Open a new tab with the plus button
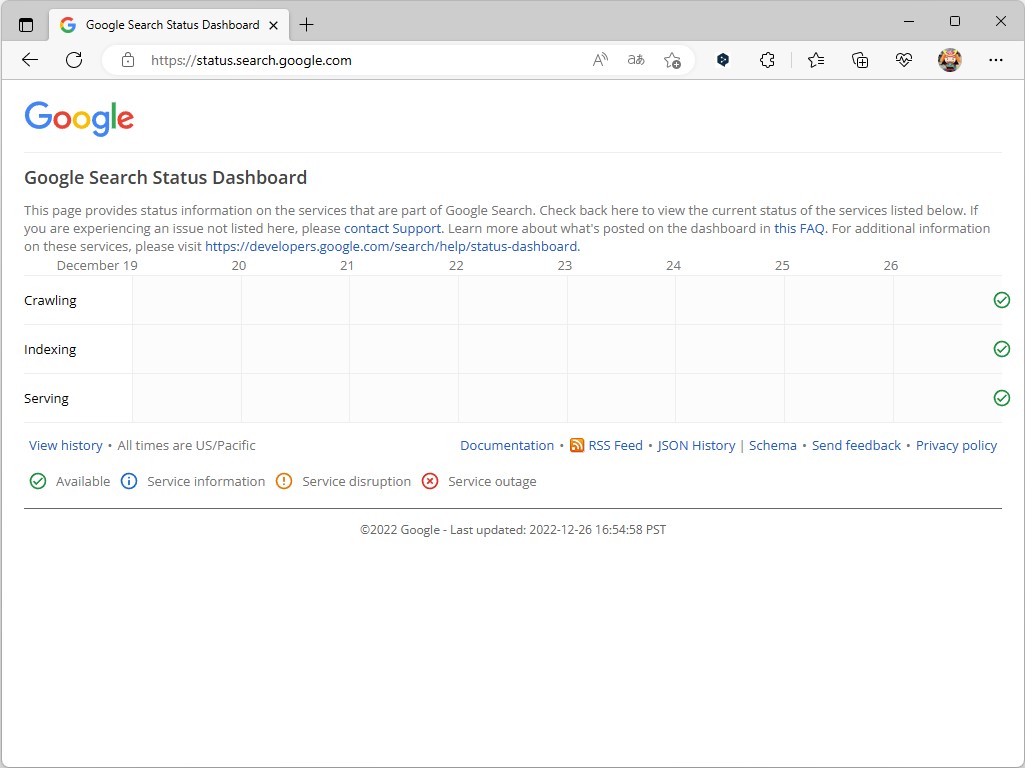Viewport: 1025px width, 768px height. tap(306, 25)
